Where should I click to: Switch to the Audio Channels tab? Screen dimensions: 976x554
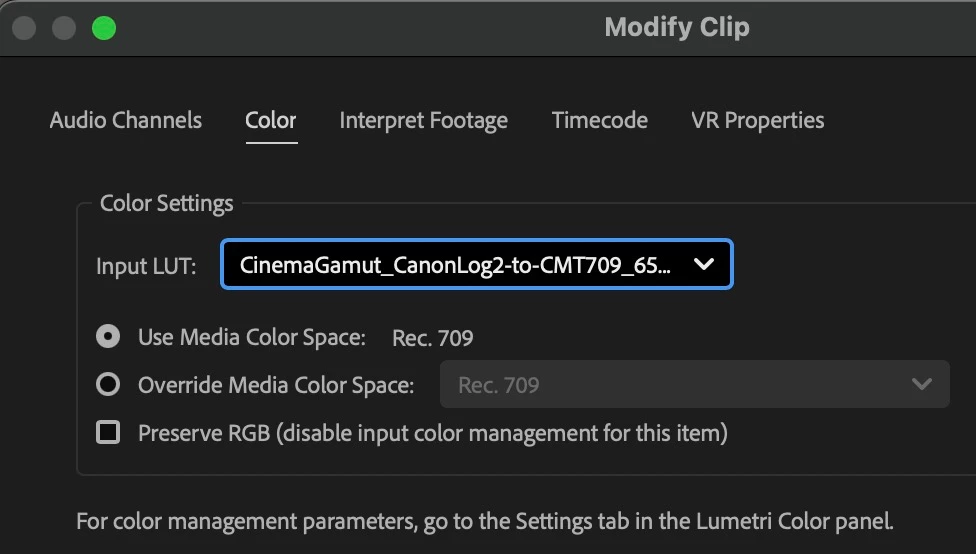coord(126,120)
